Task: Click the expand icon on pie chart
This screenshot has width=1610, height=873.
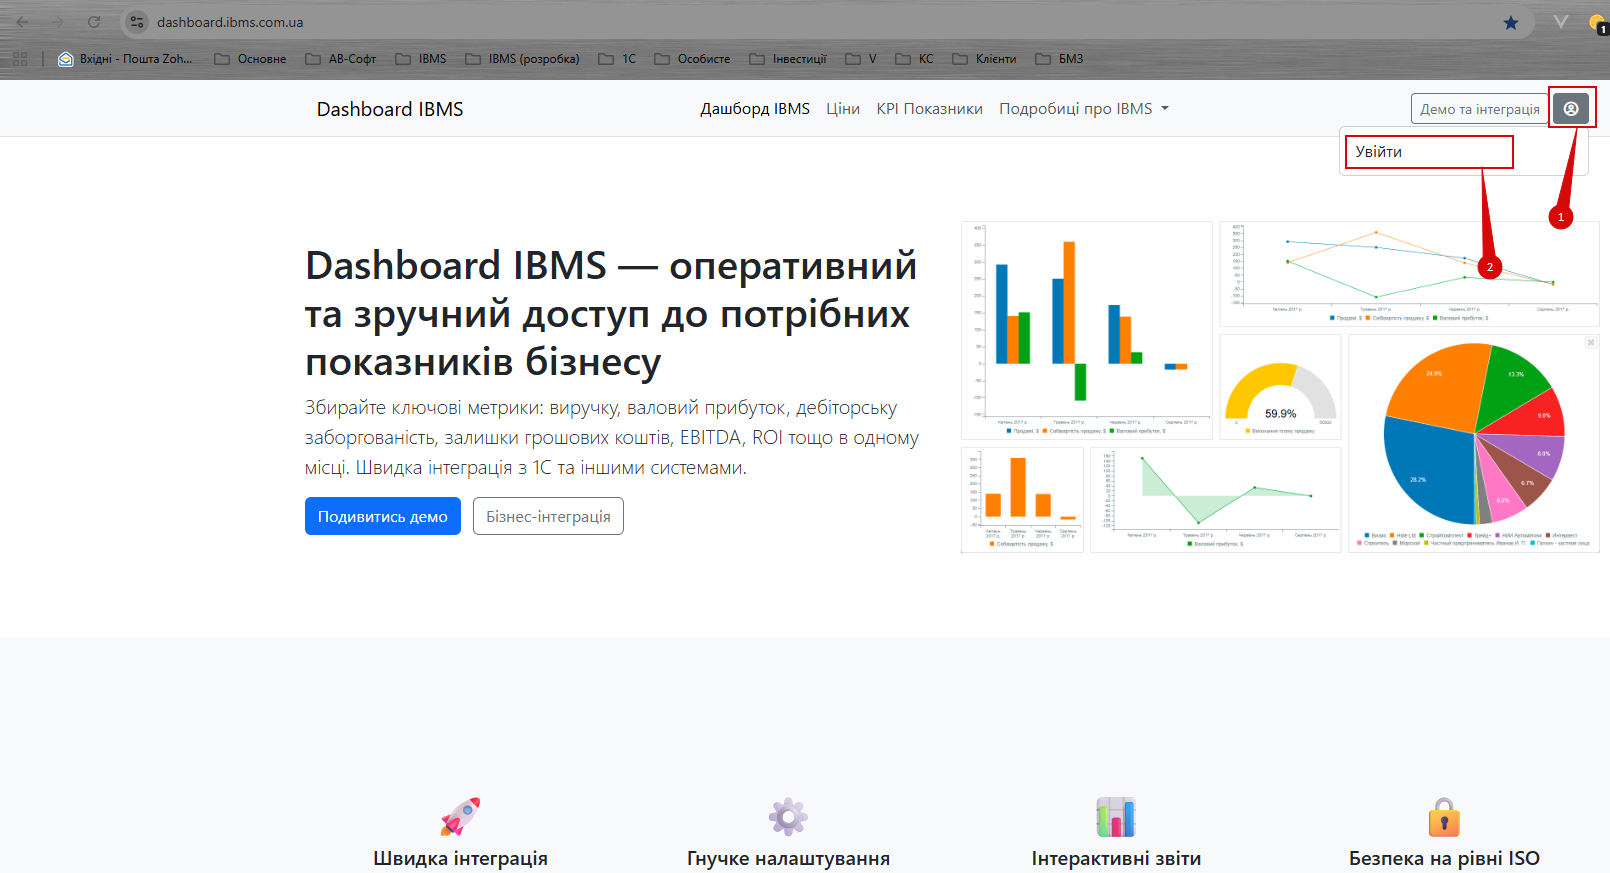Action: tap(1590, 343)
